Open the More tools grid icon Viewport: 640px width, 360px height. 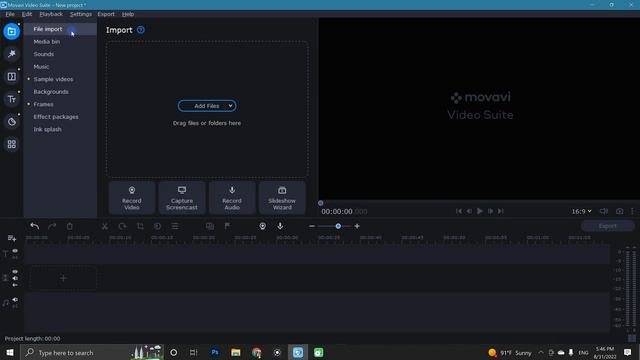[x=11, y=144]
